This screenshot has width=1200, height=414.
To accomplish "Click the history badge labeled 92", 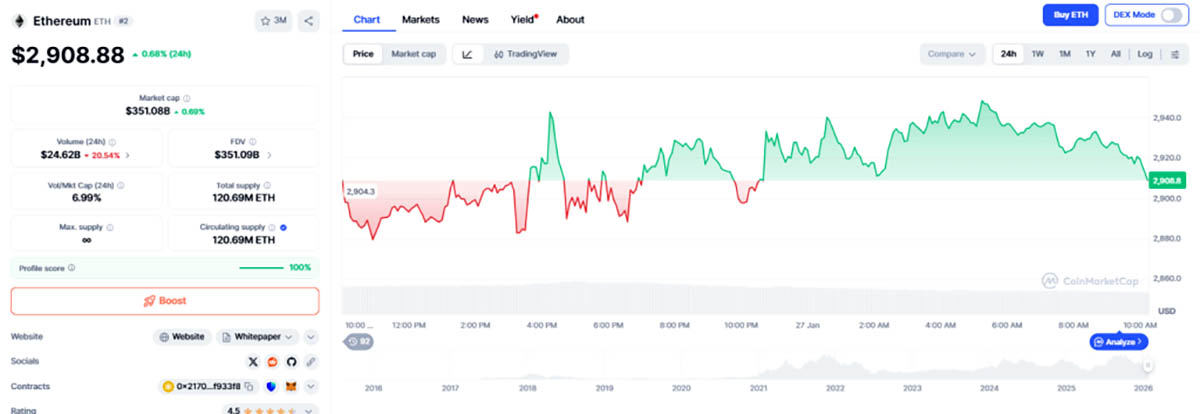I will (357, 342).
